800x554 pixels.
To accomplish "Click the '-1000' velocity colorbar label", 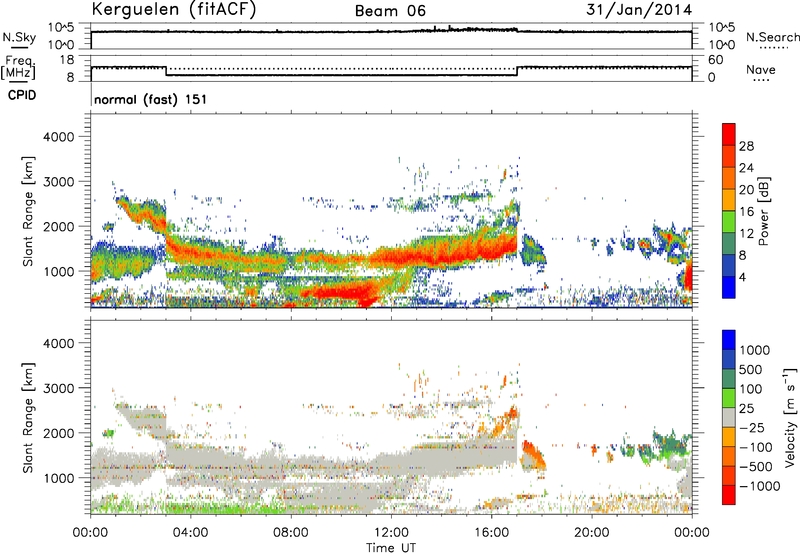I will click(760, 486).
